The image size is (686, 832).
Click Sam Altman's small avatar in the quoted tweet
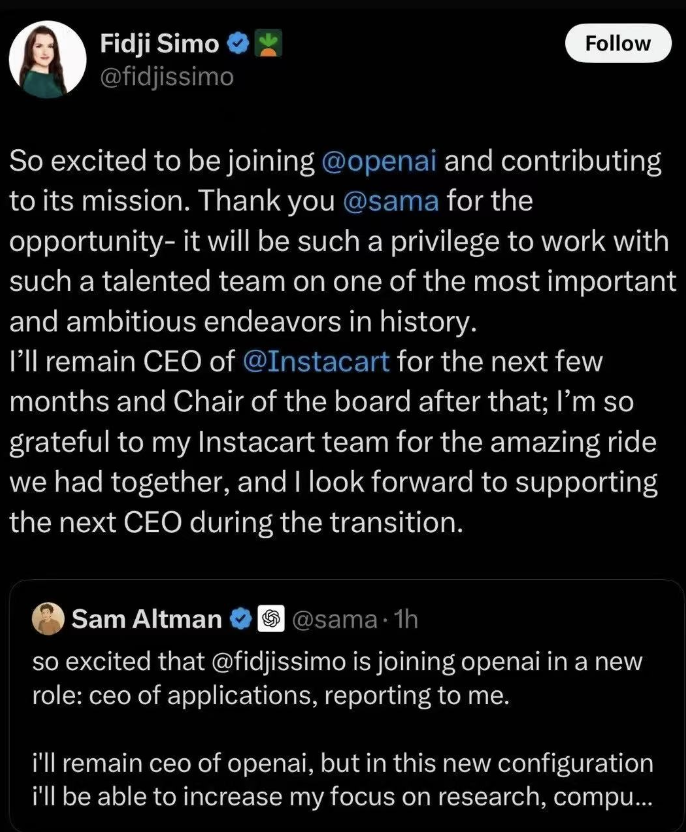coord(47,619)
